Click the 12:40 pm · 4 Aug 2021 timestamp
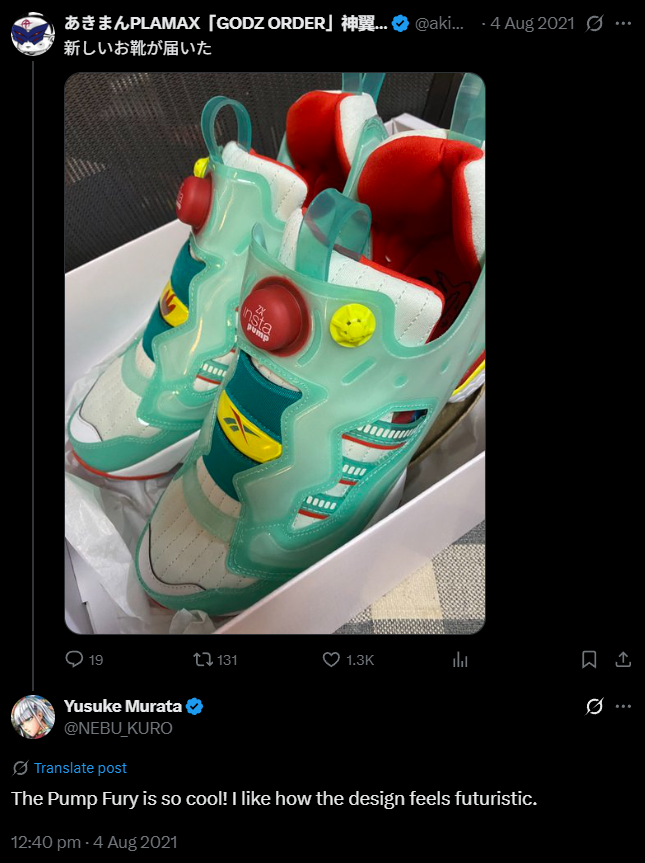 tap(94, 842)
